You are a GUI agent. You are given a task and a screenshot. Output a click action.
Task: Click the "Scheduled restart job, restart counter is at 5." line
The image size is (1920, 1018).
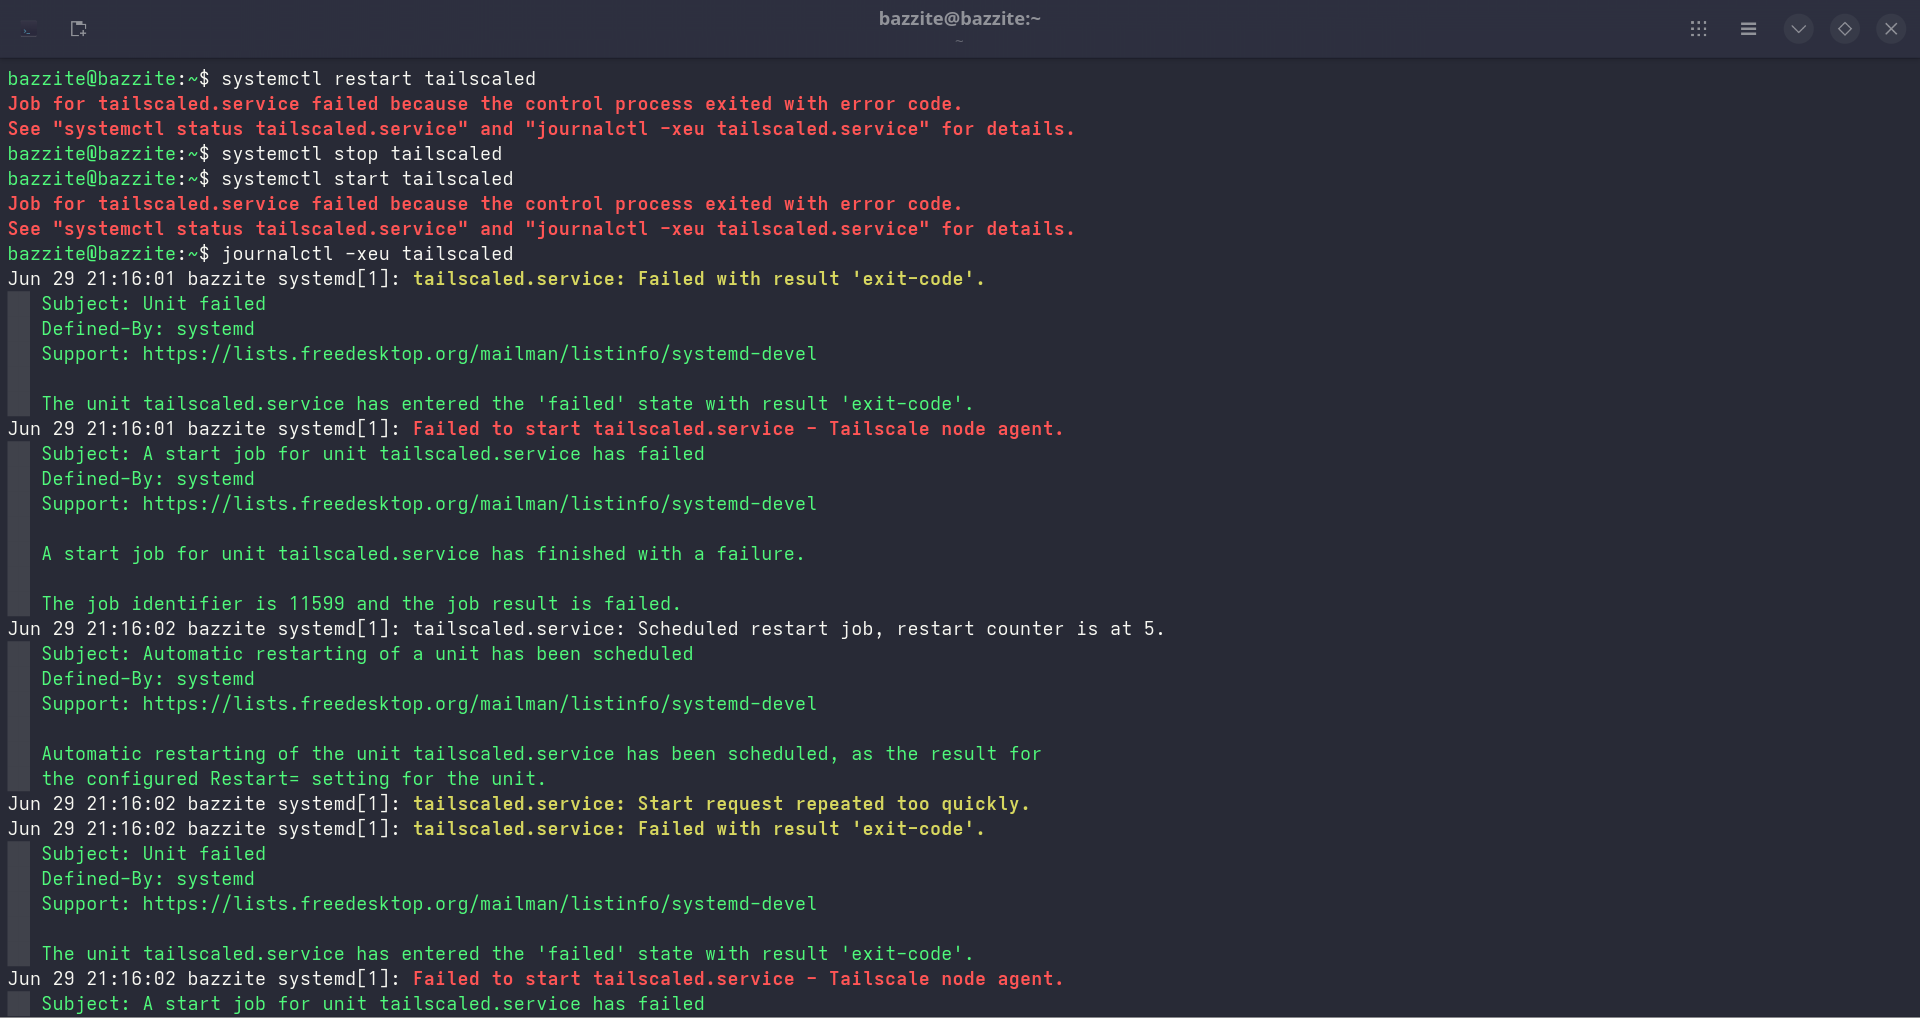click(x=586, y=629)
